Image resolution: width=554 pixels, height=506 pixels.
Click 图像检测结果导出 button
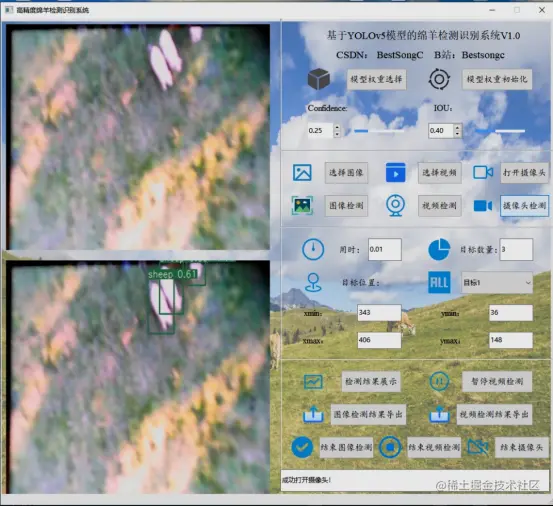pyautogui.click(x=368, y=414)
